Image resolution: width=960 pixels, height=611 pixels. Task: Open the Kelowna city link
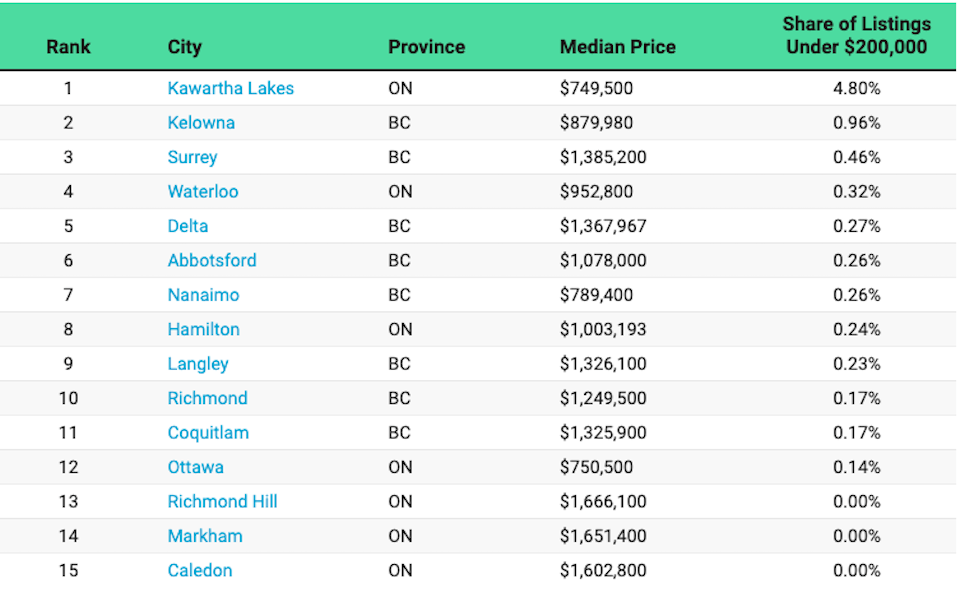coord(201,122)
